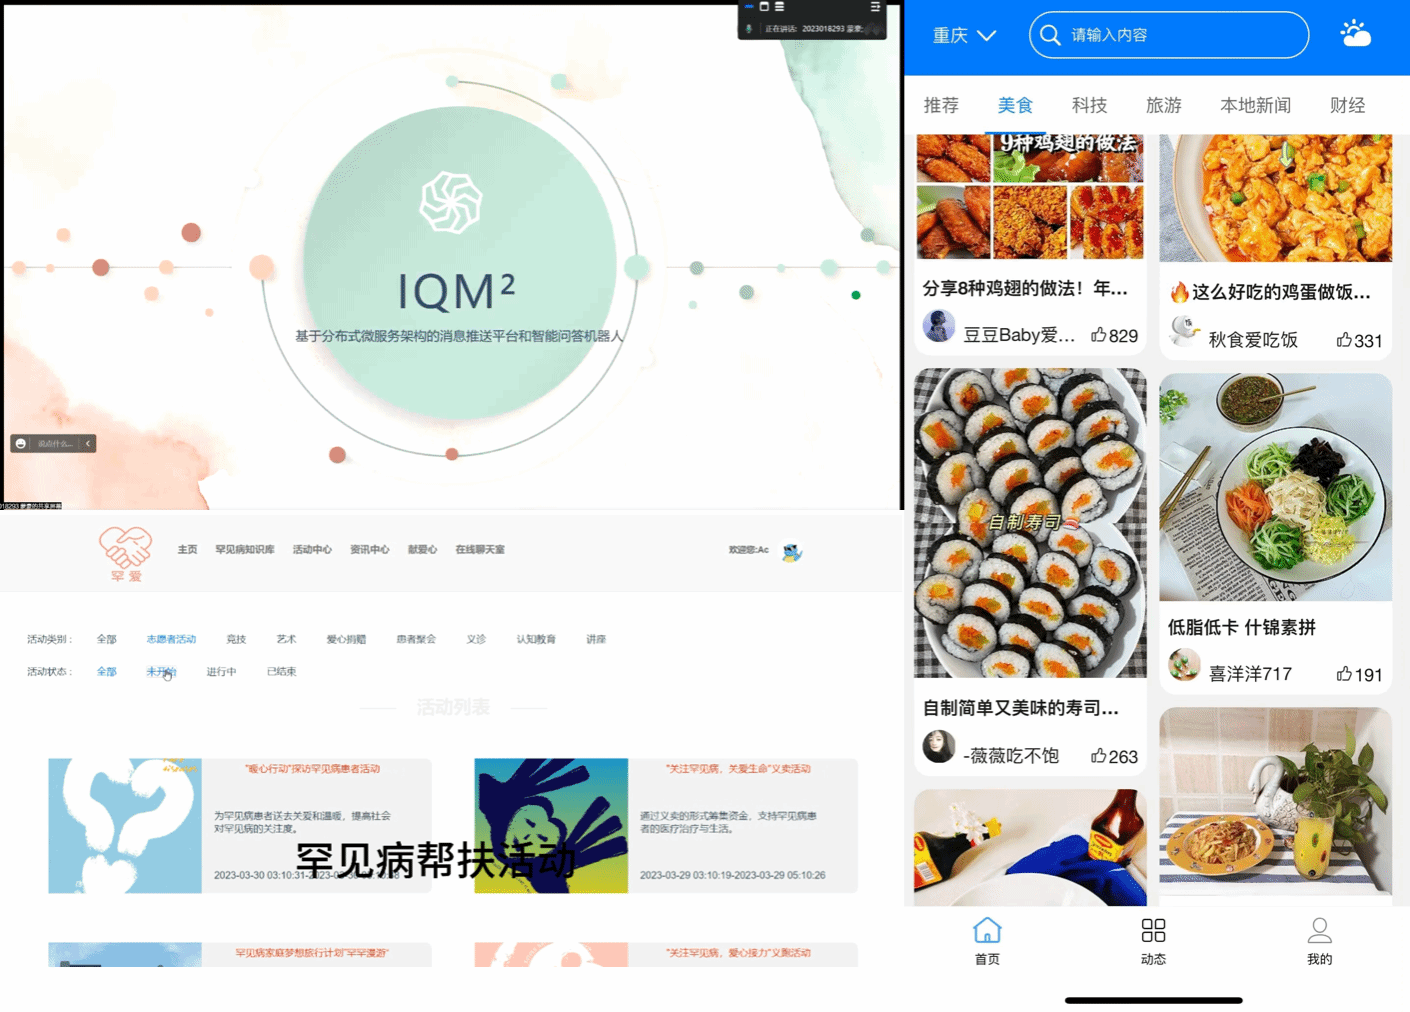Filter activity status by 已结束
This screenshot has height=1012, width=1410.
[x=281, y=671]
